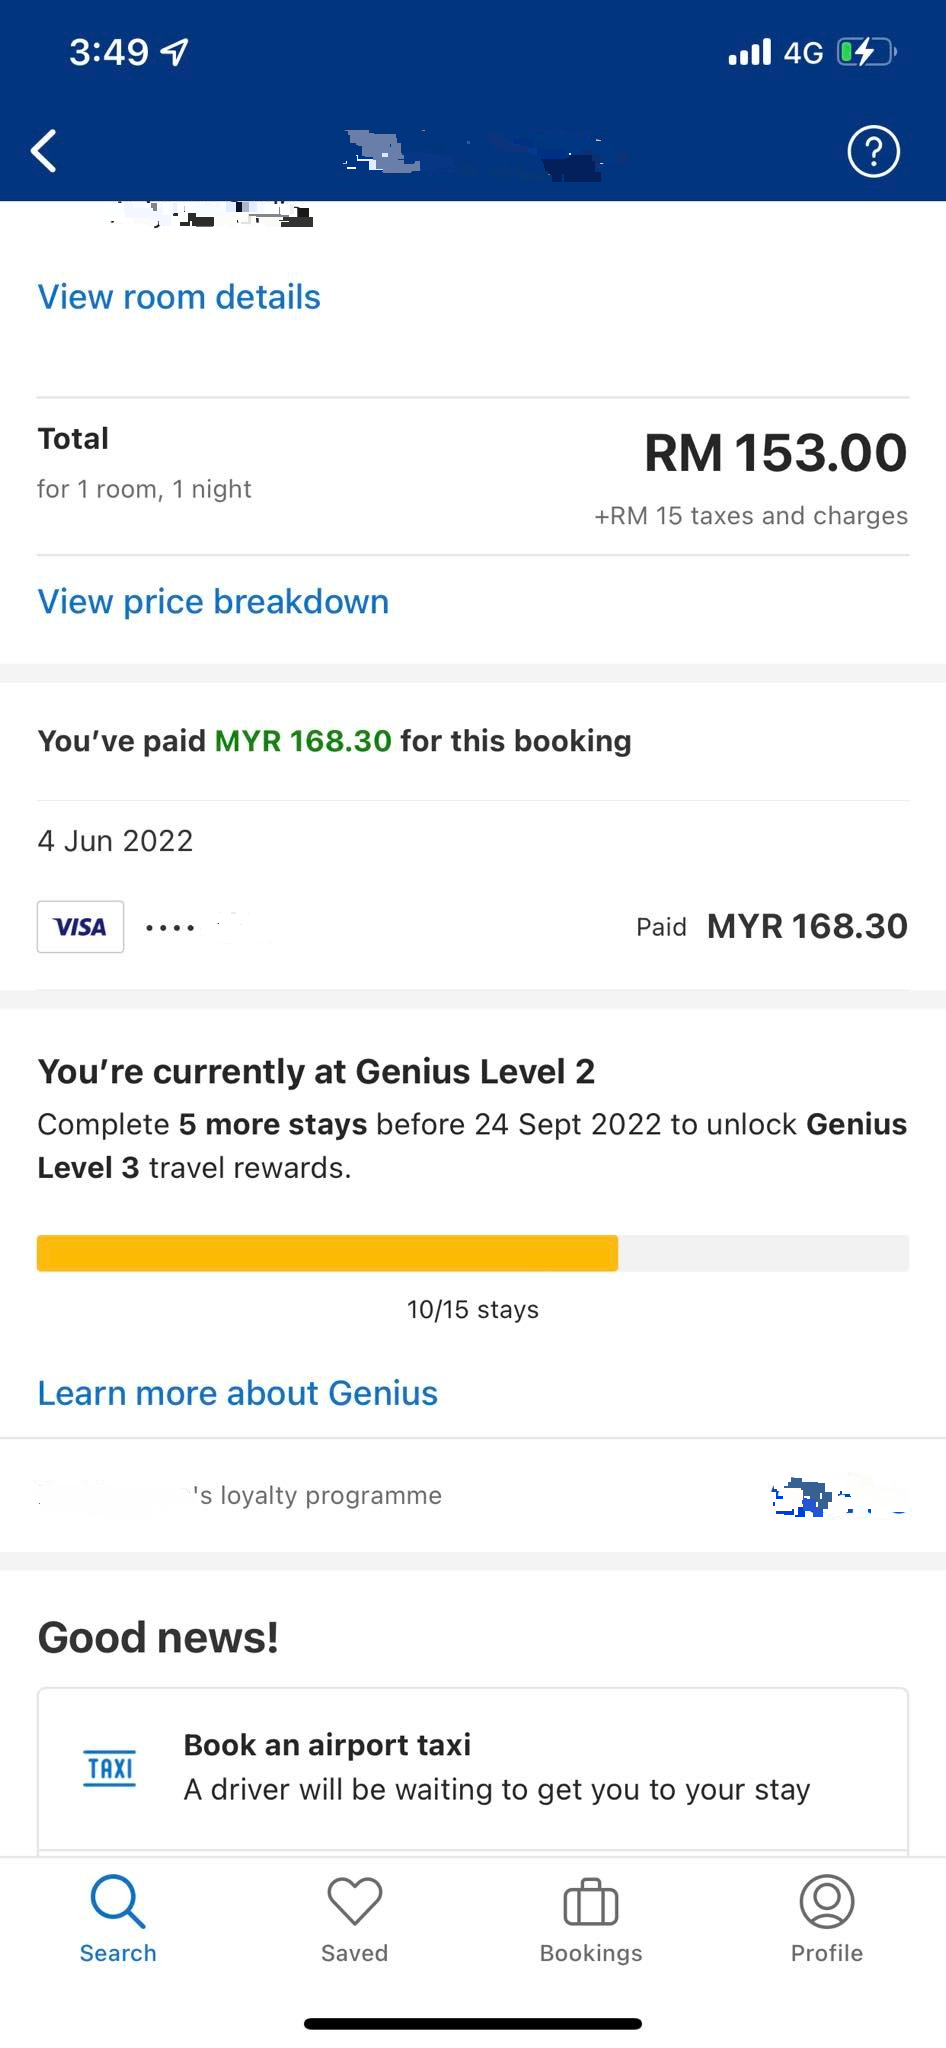Switch to the Bookings tab label
Image resolution: width=946 pixels, height=2048 pixels.
591,1953
